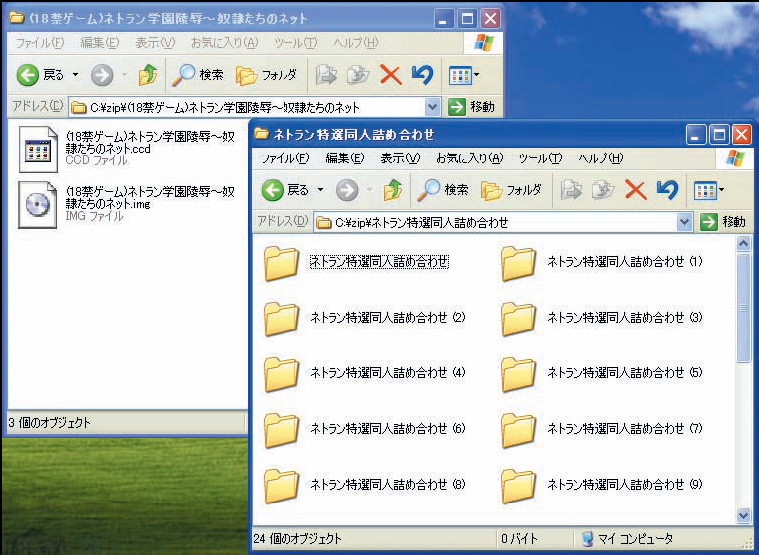Open the Back button history dropdown, back window

pyautogui.click(x=76, y=75)
